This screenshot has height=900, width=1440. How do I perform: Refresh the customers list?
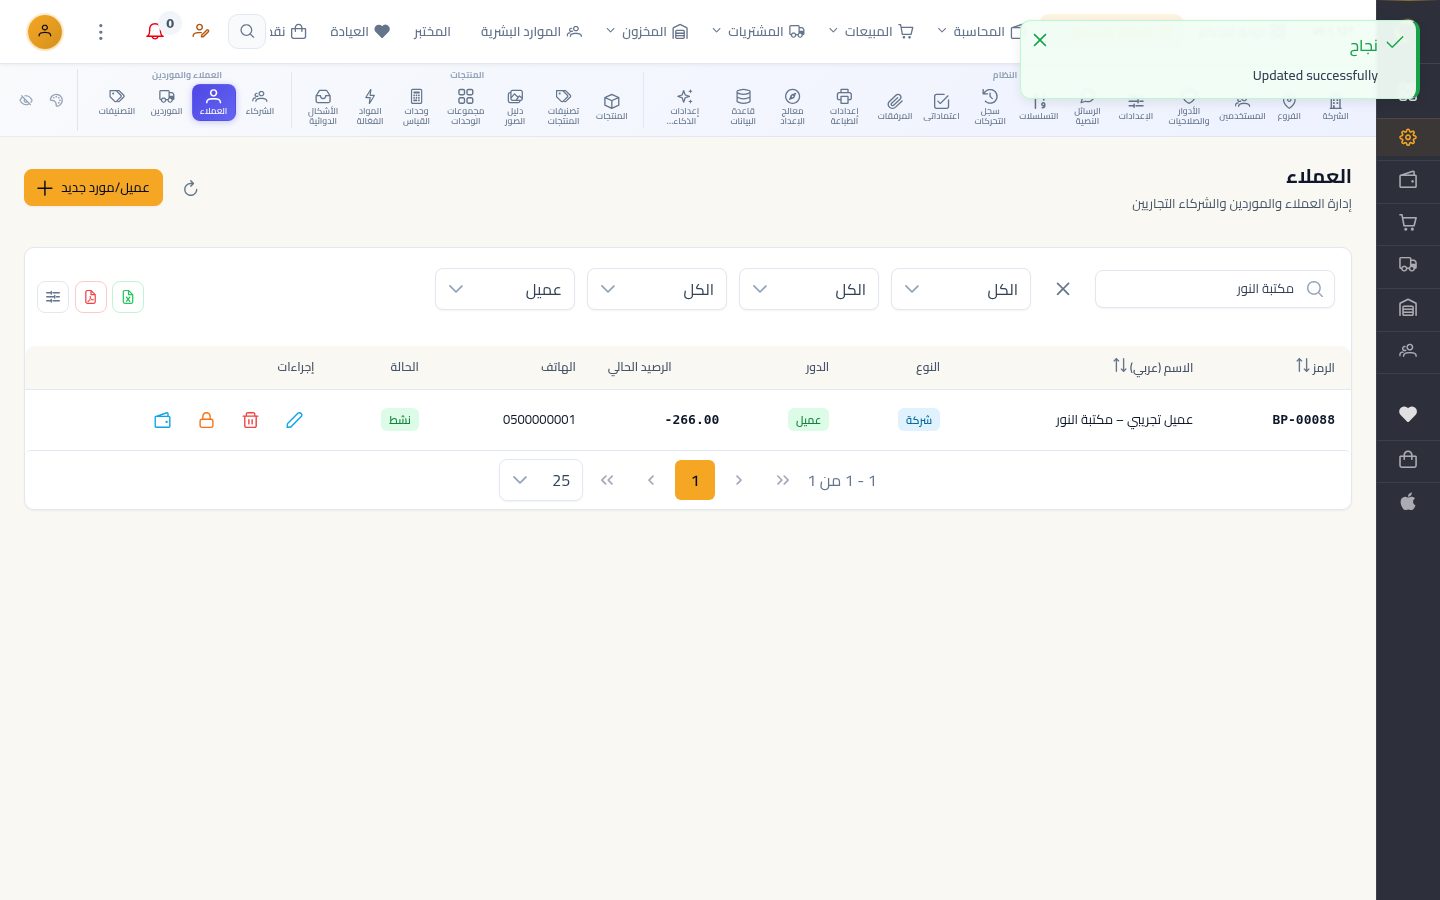coord(191,188)
